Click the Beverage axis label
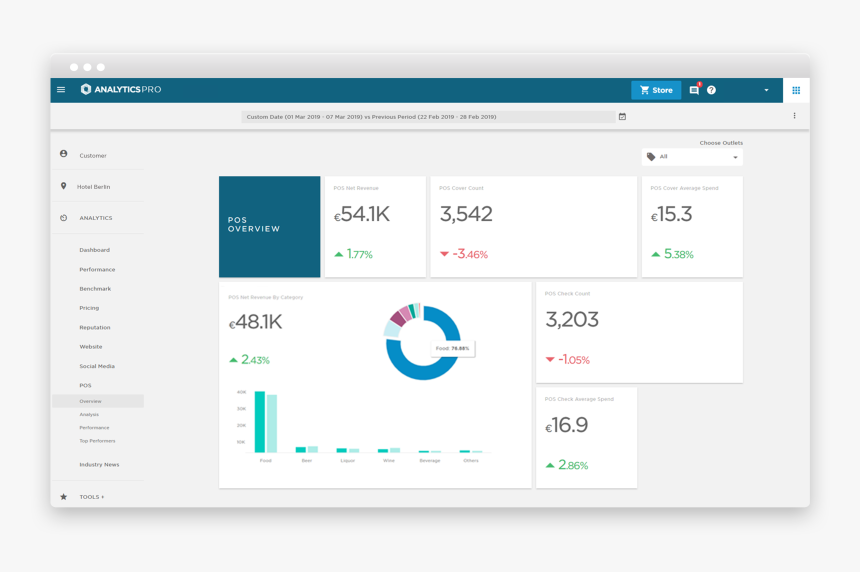This screenshot has height=572, width=860. click(x=430, y=461)
